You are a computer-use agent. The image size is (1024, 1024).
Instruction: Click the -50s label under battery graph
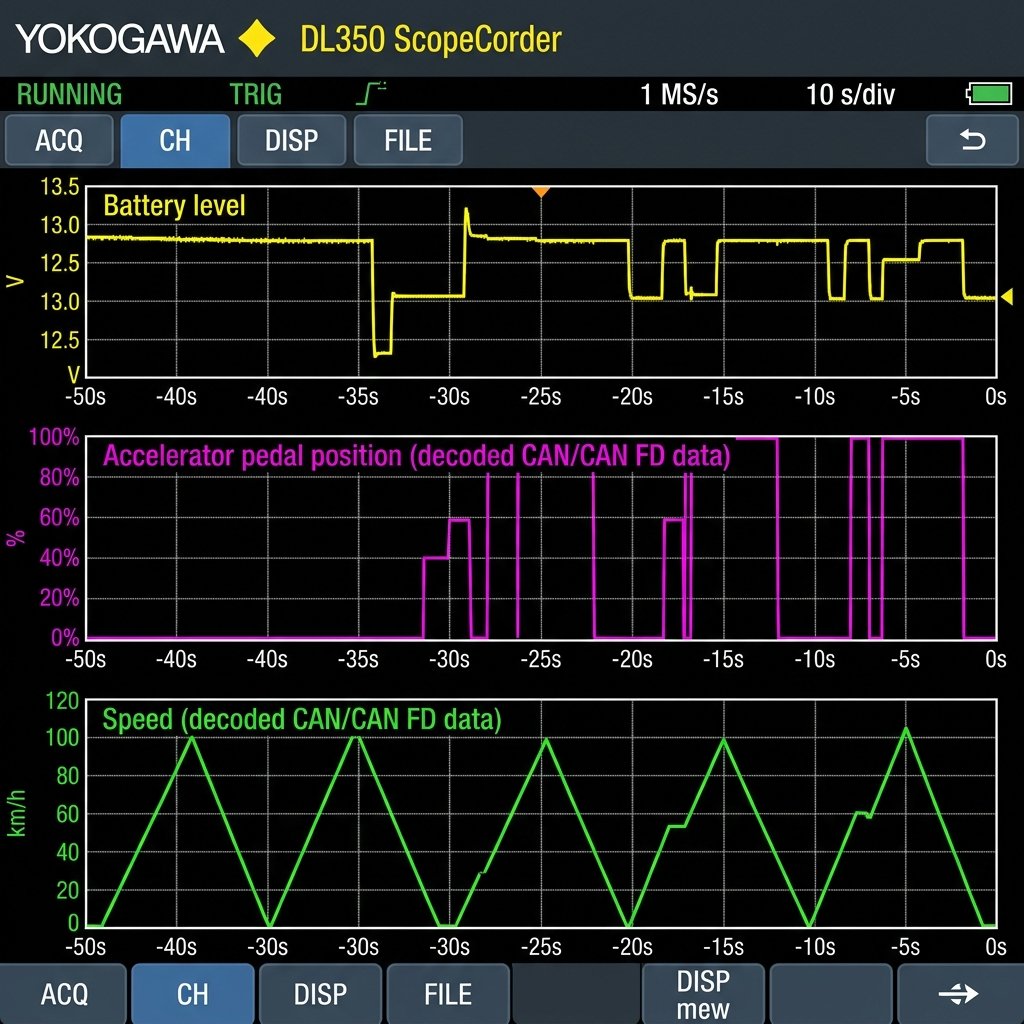coord(86,396)
